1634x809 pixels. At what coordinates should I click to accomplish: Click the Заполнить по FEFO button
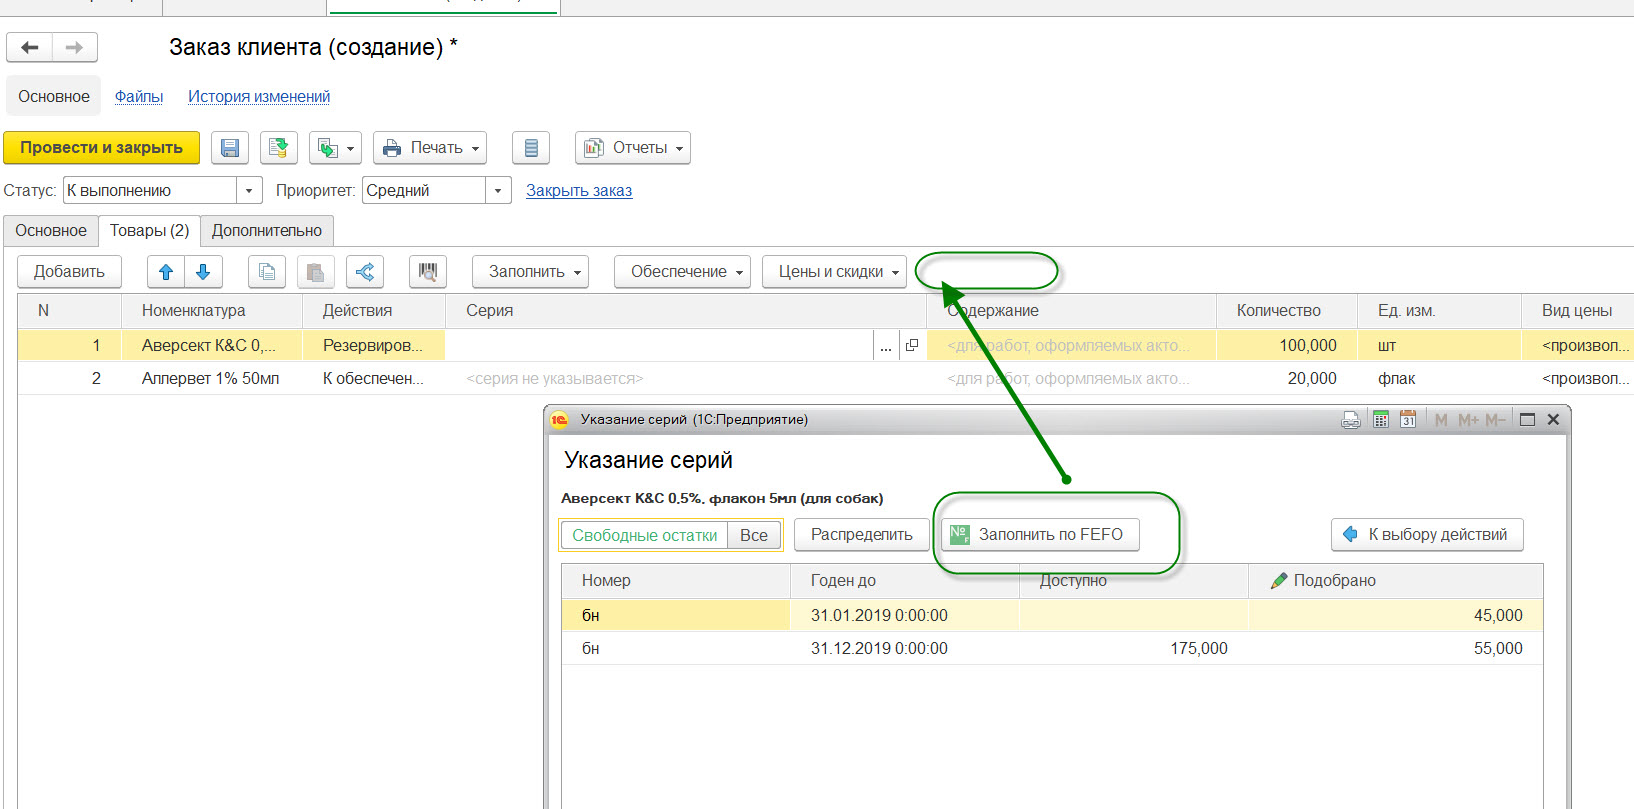(x=1040, y=534)
